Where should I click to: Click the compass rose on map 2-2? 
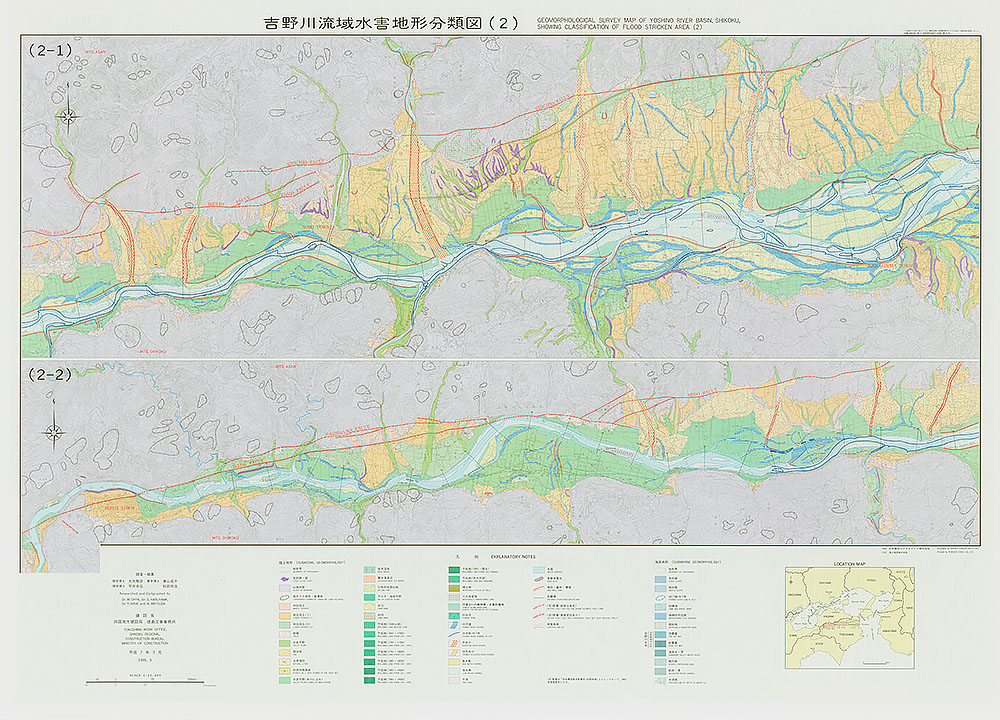click(x=54, y=433)
